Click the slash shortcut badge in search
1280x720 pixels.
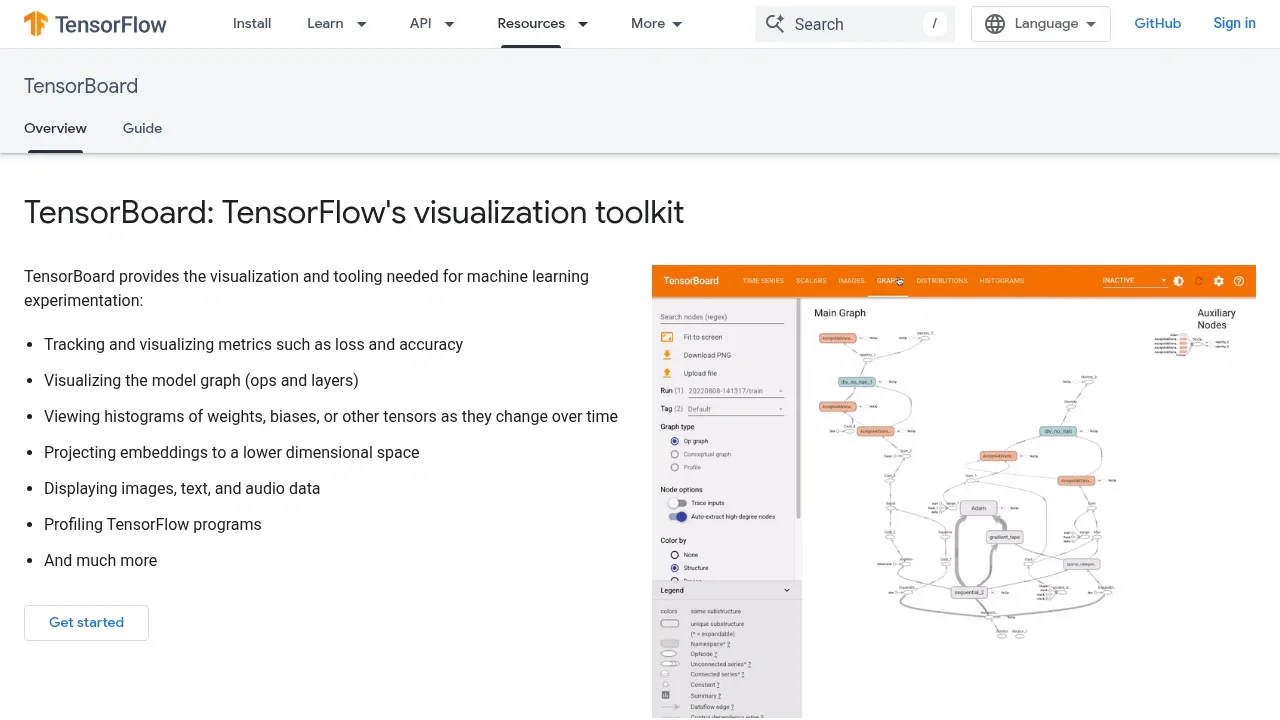935,24
